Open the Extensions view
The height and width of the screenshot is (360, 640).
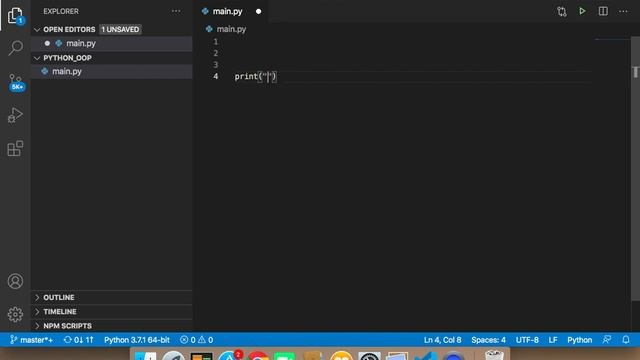(15, 148)
